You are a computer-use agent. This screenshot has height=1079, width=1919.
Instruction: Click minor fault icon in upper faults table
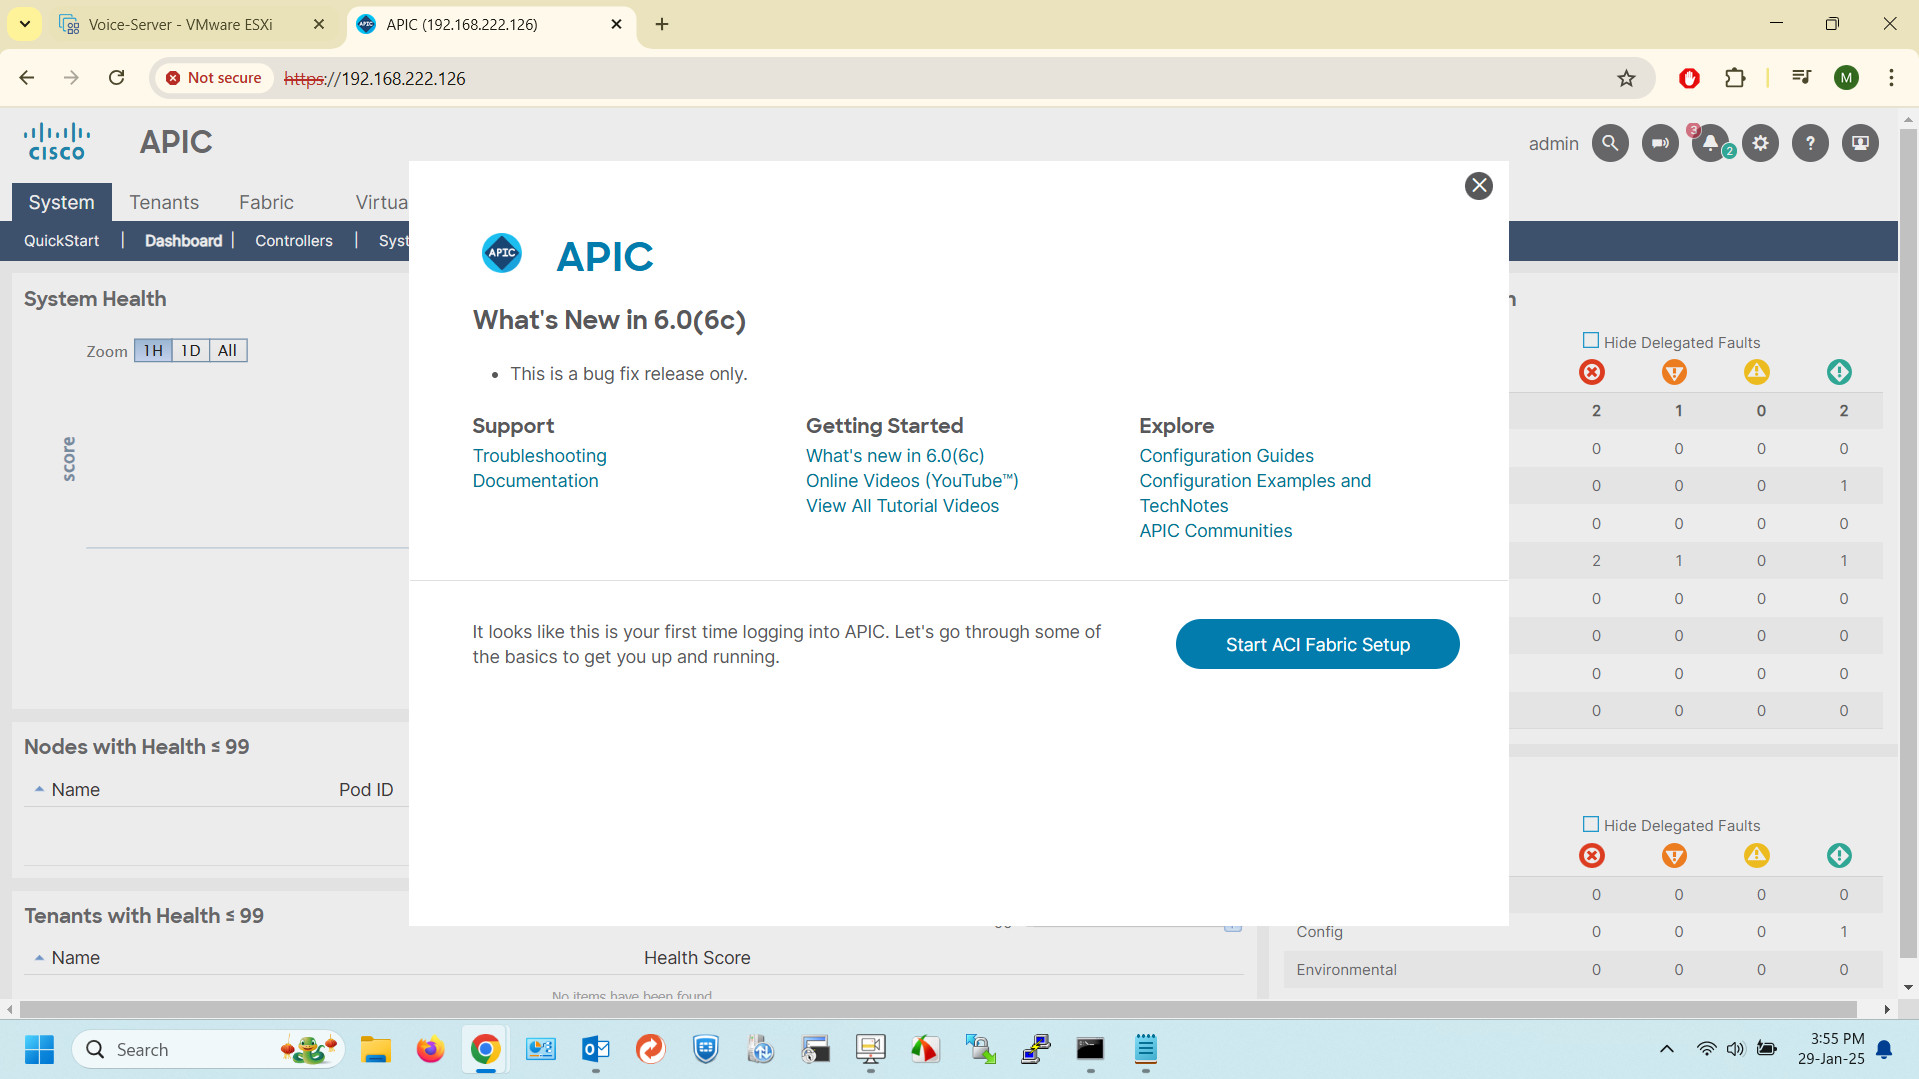(1757, 373)
